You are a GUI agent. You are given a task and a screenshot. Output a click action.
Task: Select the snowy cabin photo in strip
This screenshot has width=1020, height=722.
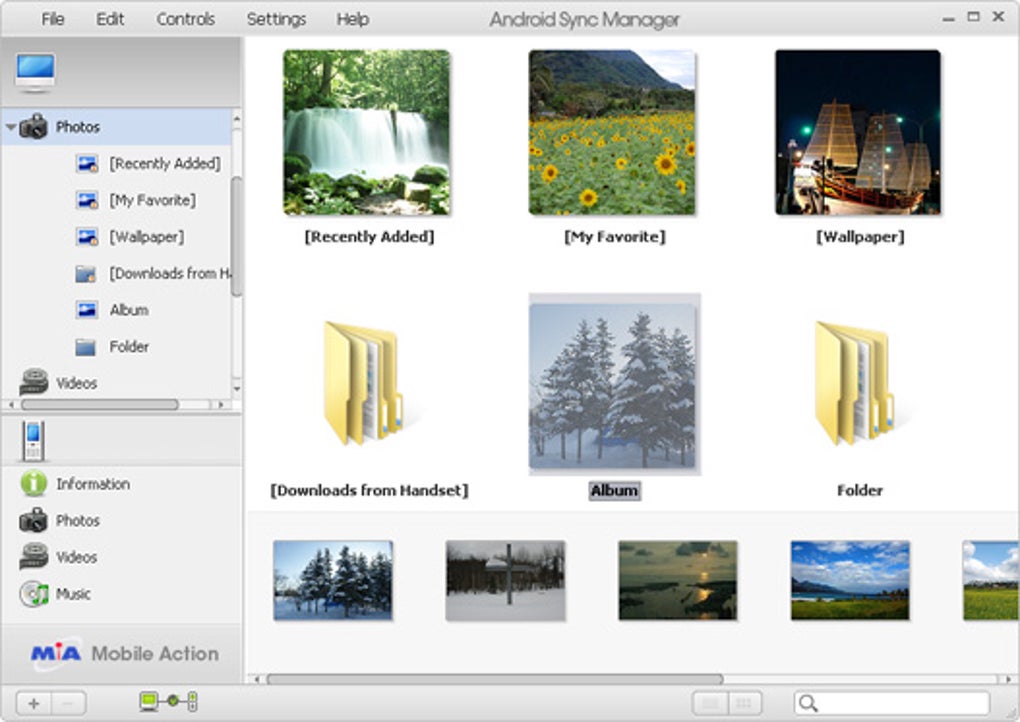click(505, 580)
